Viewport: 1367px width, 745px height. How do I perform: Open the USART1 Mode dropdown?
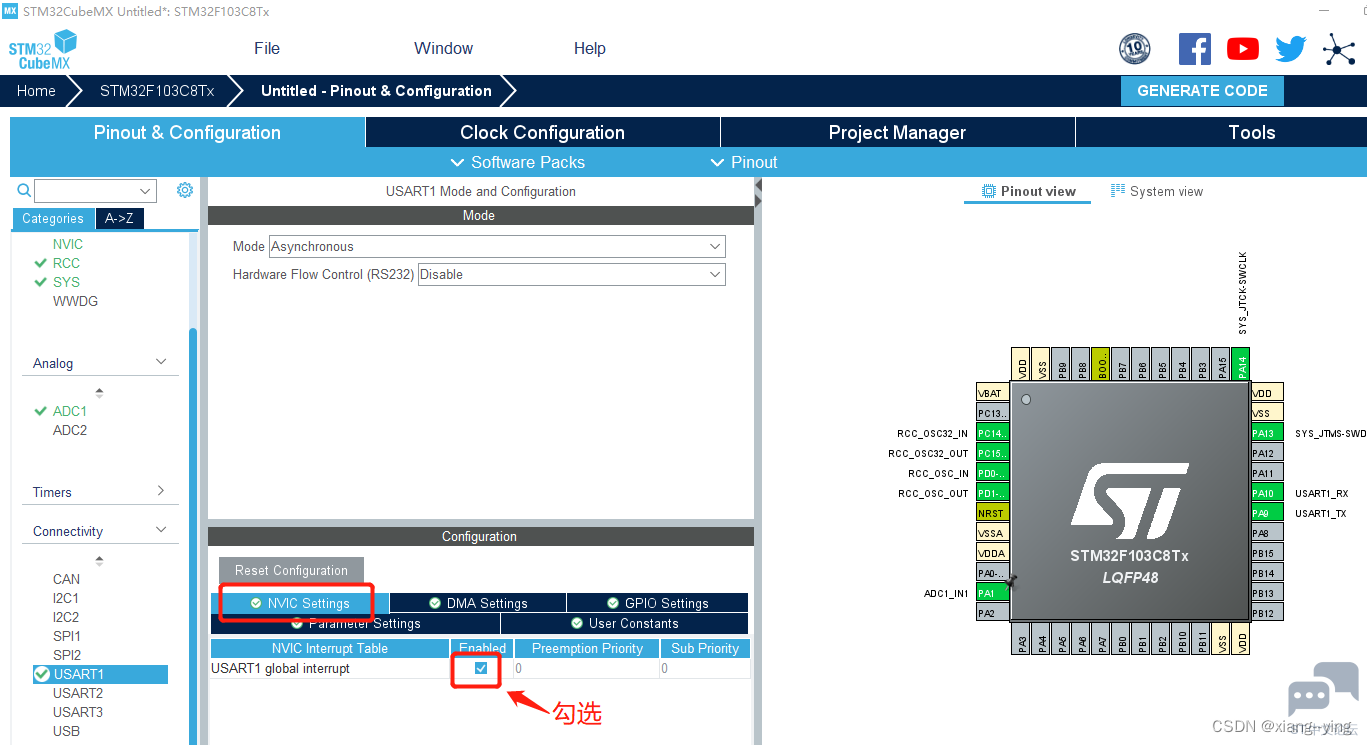click(x=497, y=246)
